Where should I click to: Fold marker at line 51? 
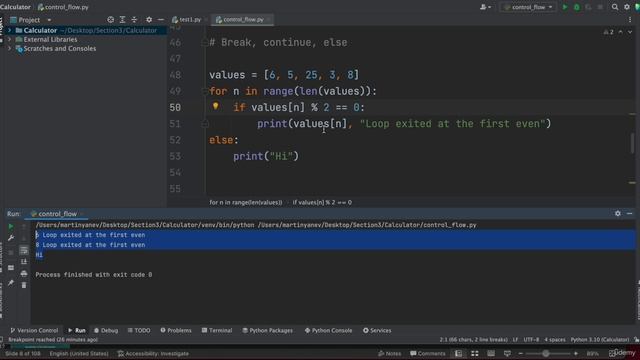205,124
